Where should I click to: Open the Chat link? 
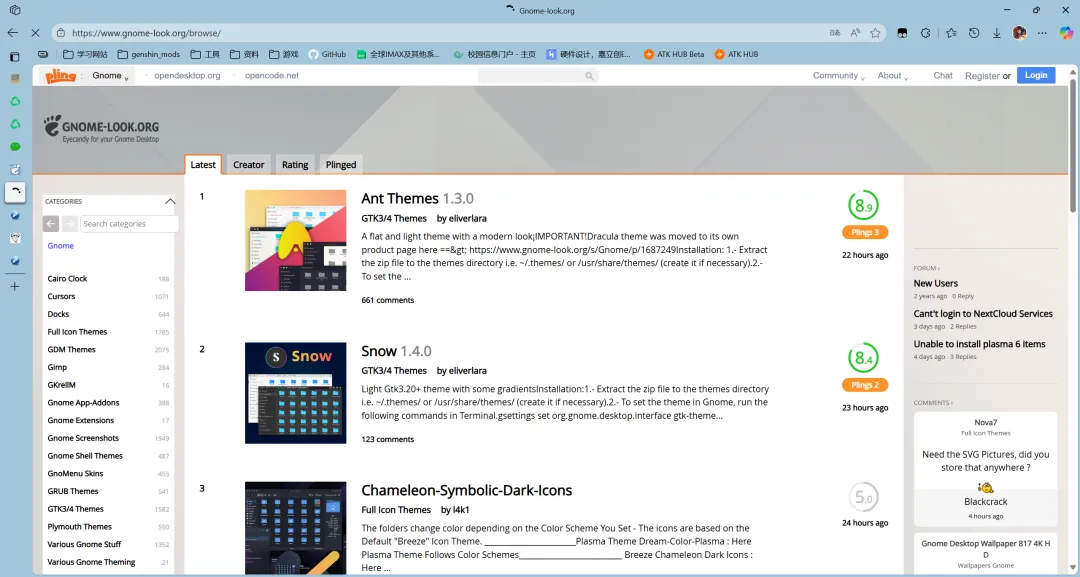click(943, 76)
